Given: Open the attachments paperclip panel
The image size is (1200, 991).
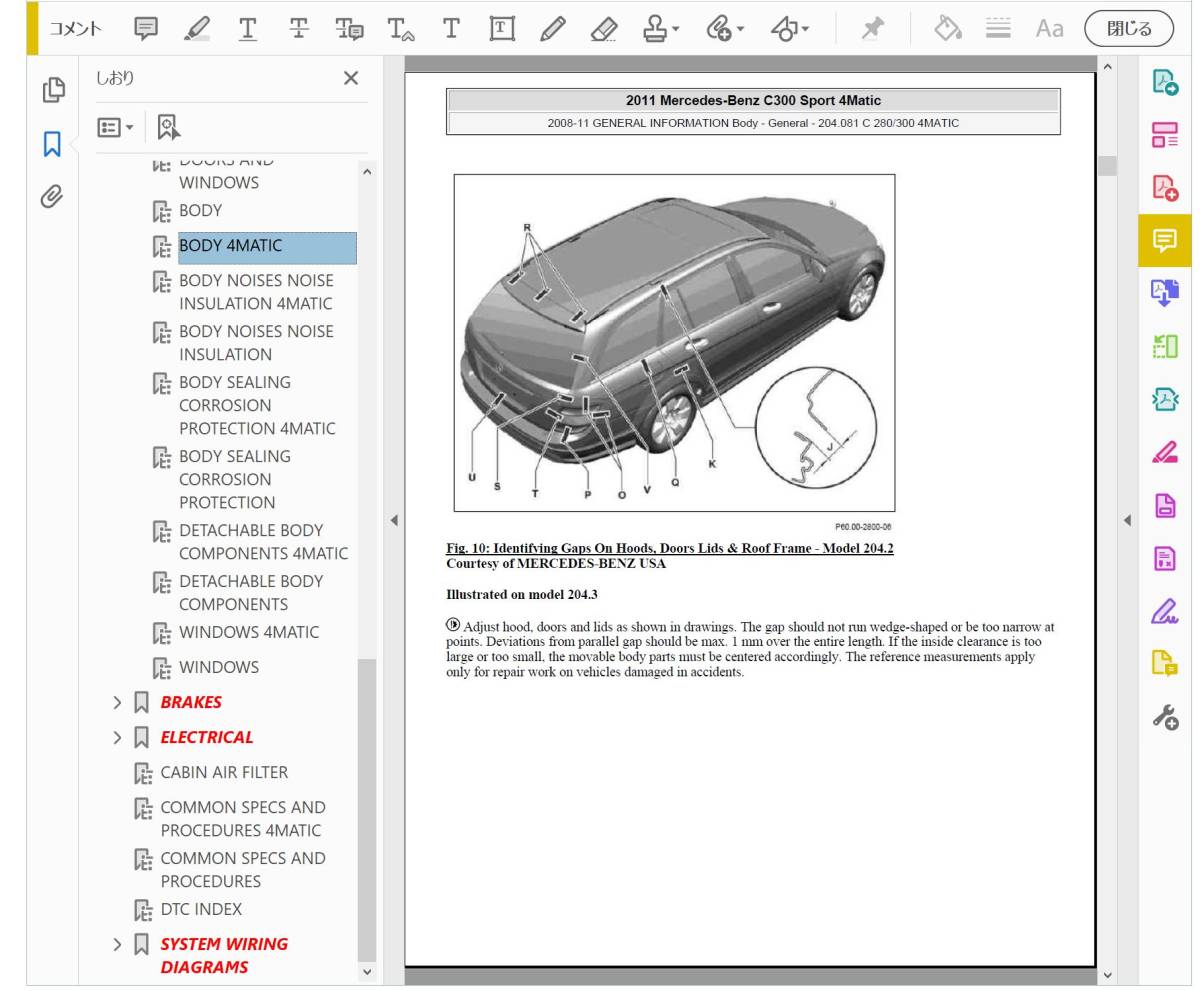Looking at the screenshot, I should [x=53, y=196].
